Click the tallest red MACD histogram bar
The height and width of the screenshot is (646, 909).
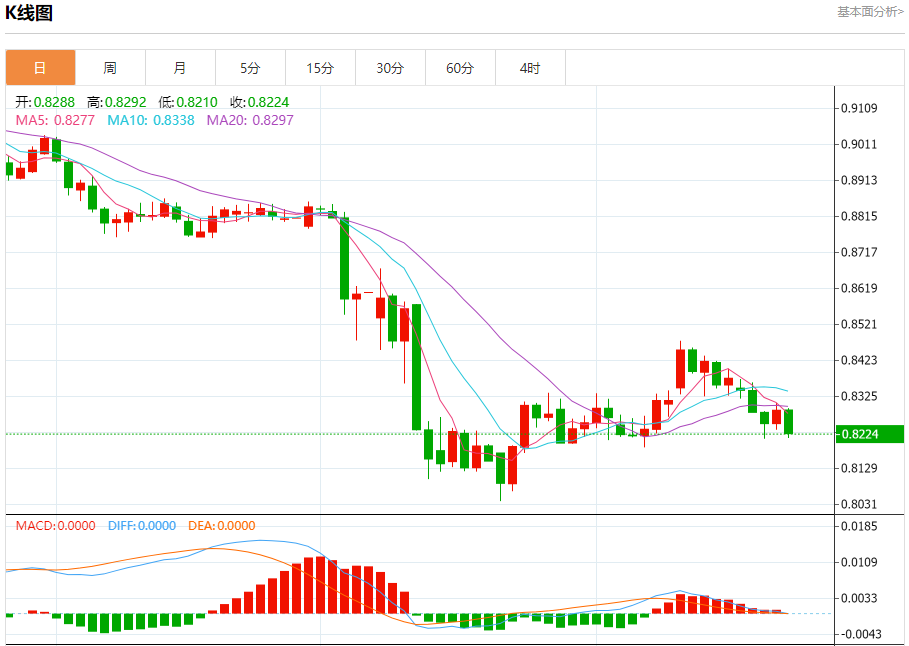coord(321,585)
